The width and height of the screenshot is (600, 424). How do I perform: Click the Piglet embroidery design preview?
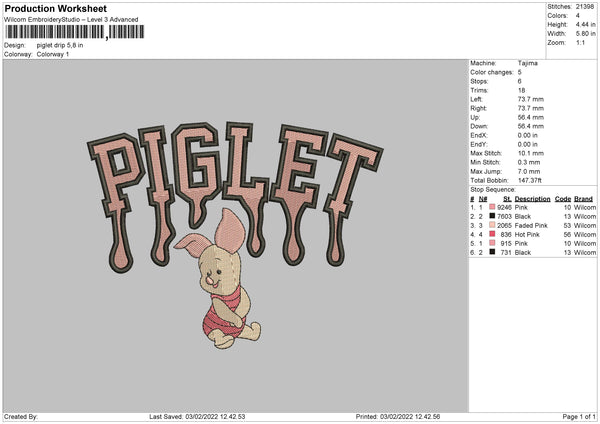[x=235, y=235]
